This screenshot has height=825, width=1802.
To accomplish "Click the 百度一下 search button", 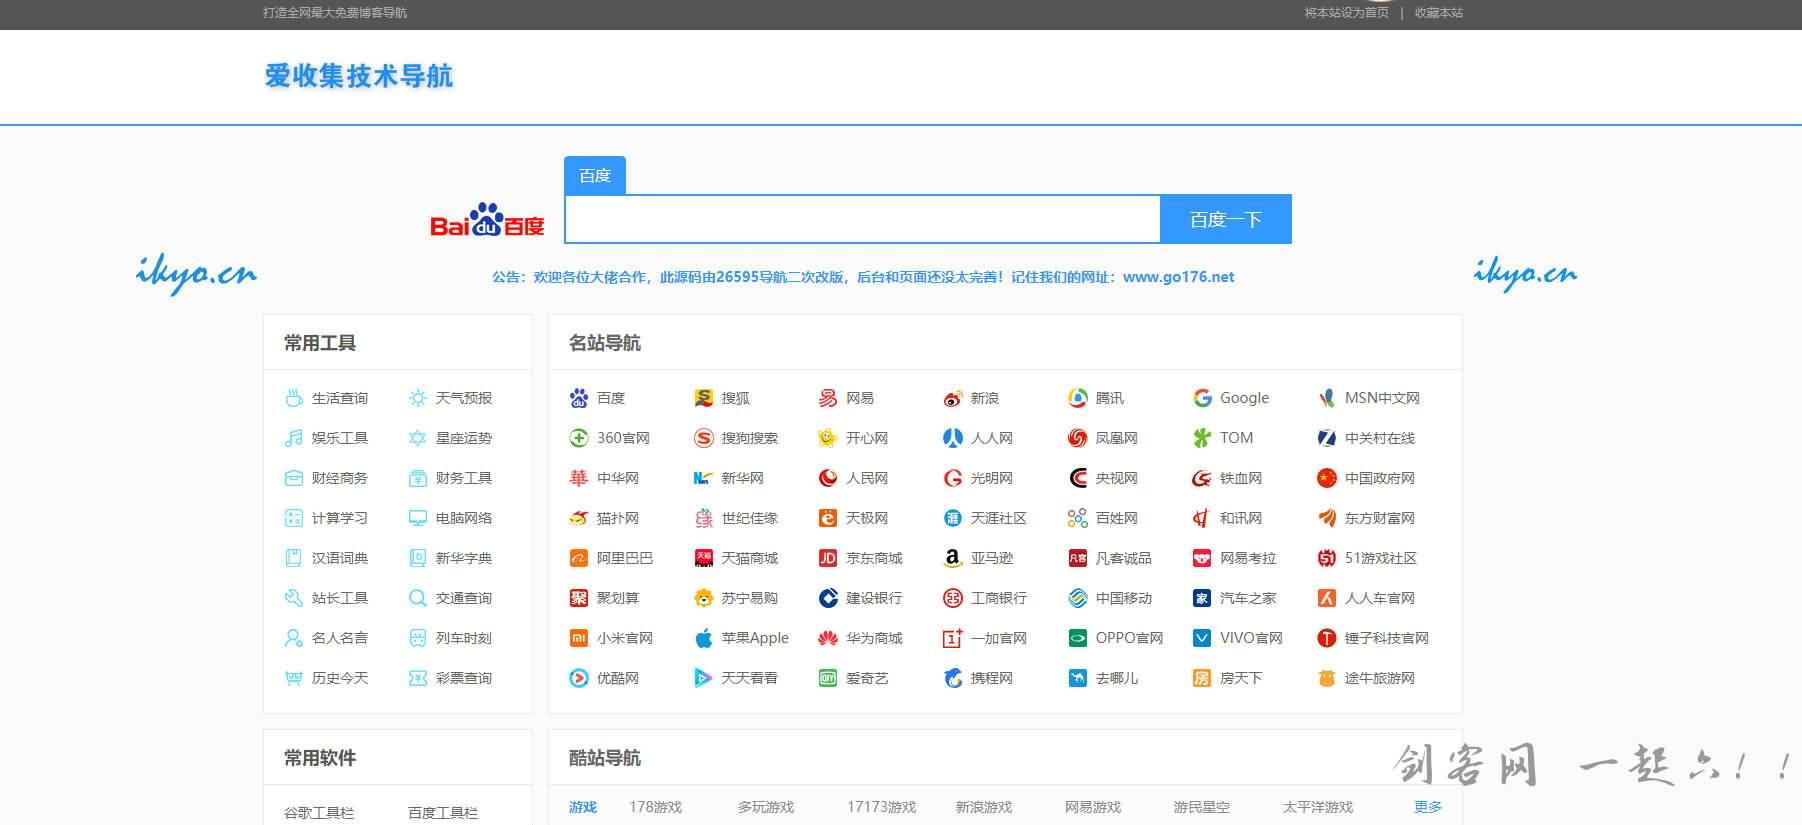I will click(x=1226, y=219).
